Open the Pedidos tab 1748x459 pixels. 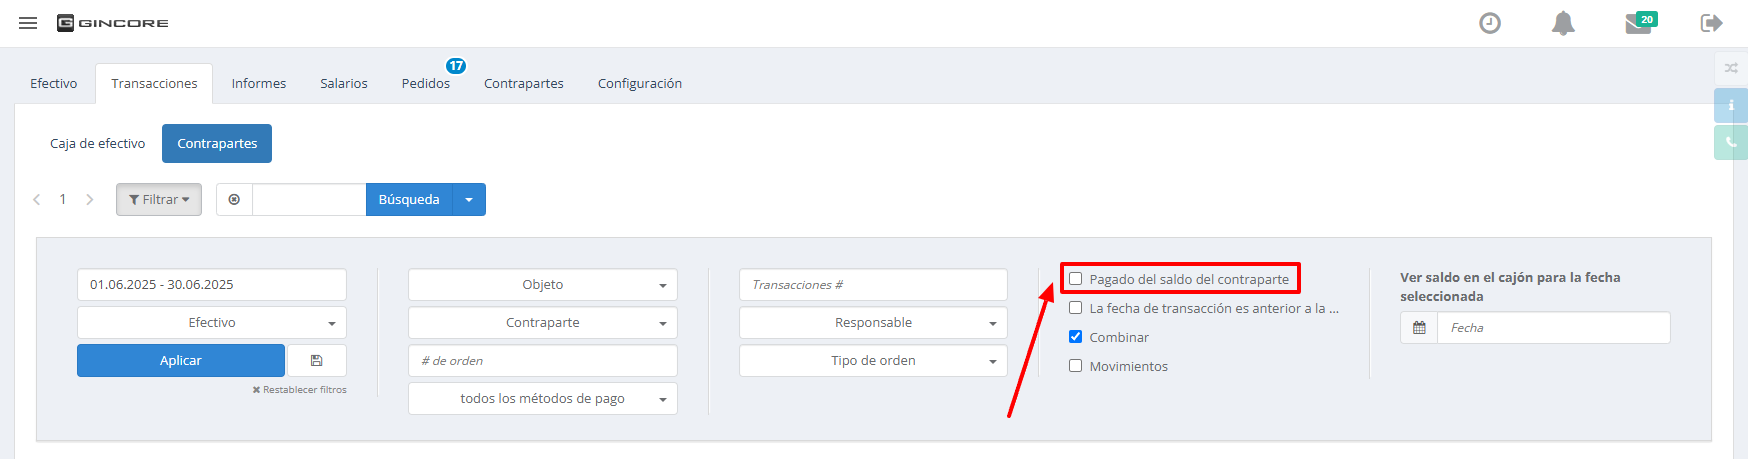pos(426,84)
